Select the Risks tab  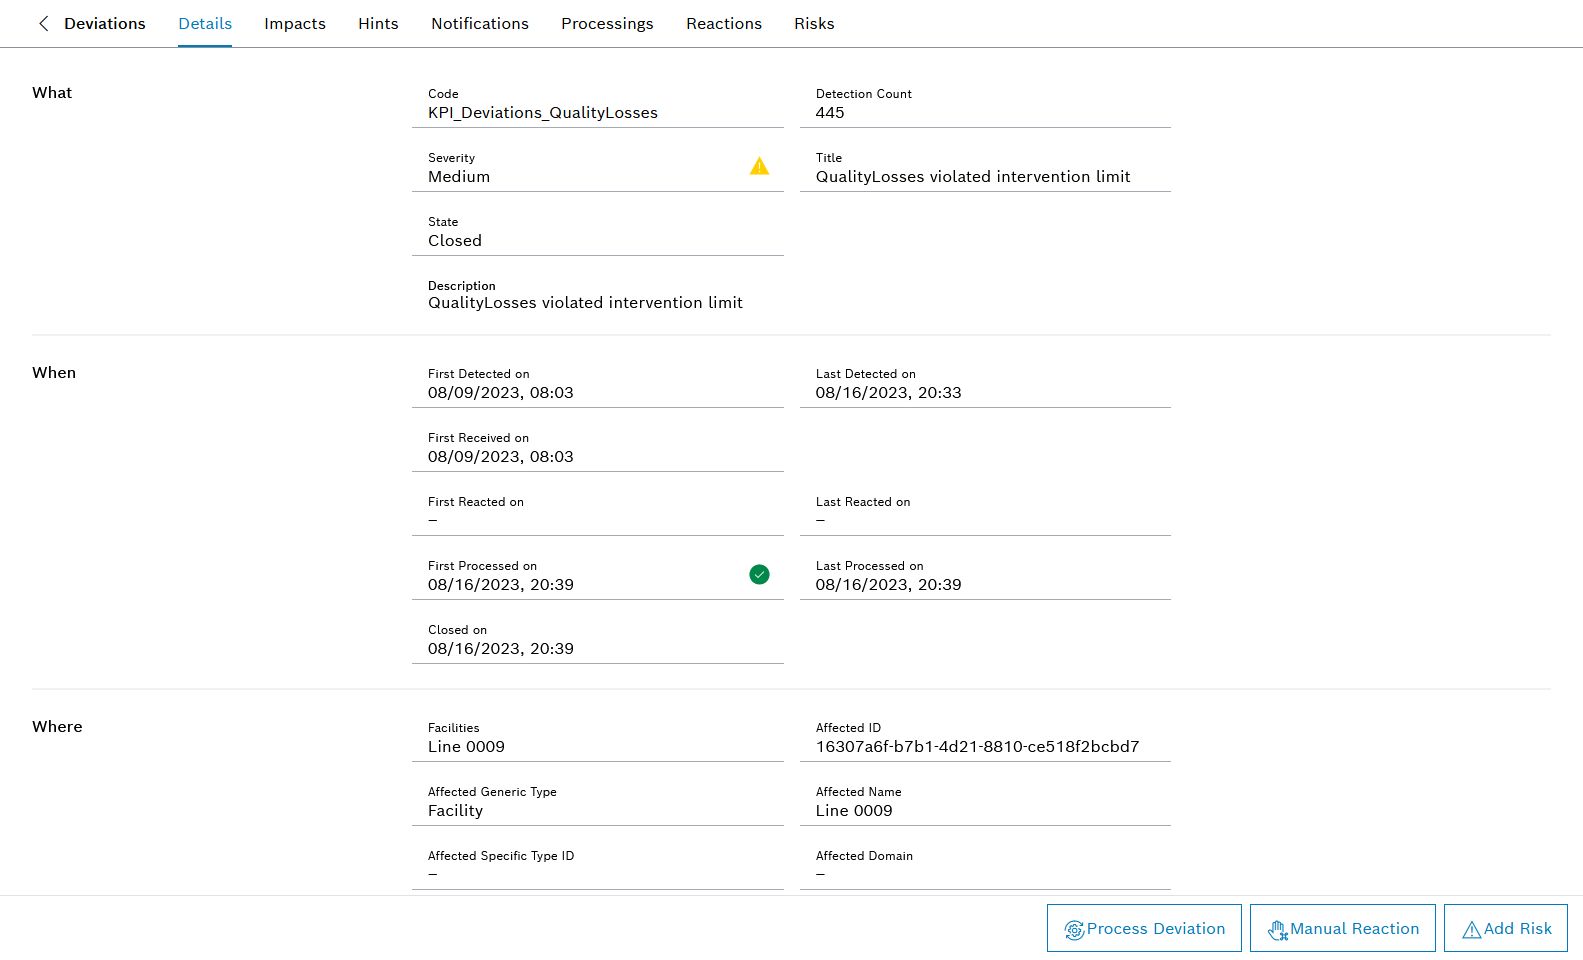814,23
